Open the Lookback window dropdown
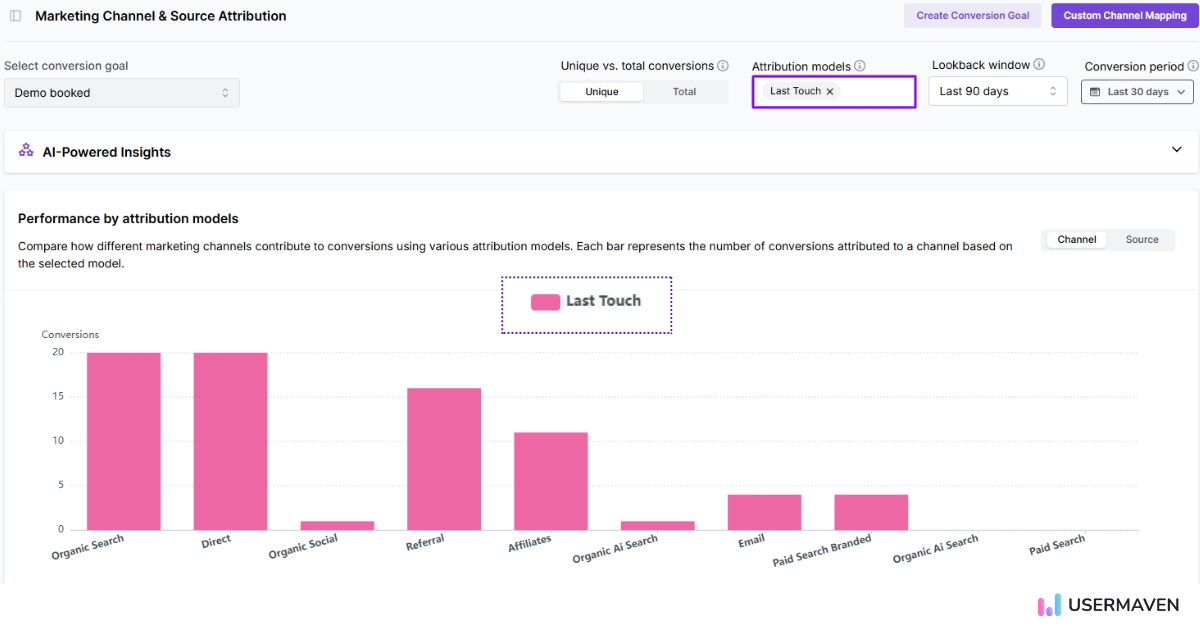 click(x=997, y=90)
